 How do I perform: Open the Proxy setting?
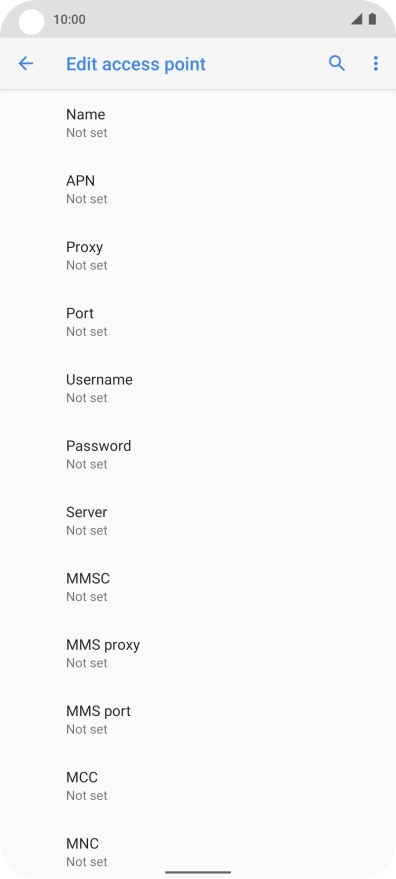tap(198, 255)
